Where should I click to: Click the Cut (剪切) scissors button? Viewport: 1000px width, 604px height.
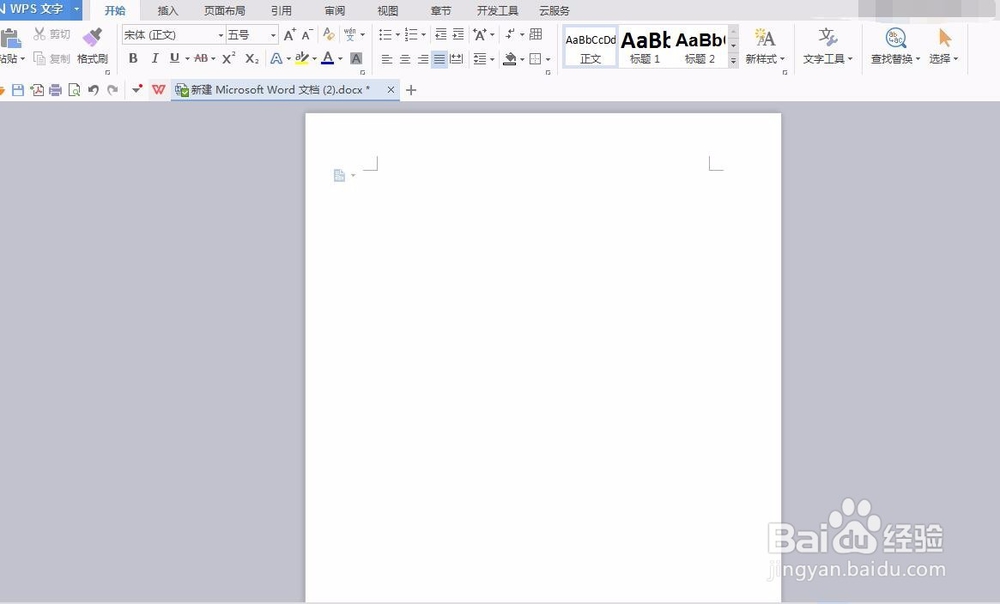(52, 34)
